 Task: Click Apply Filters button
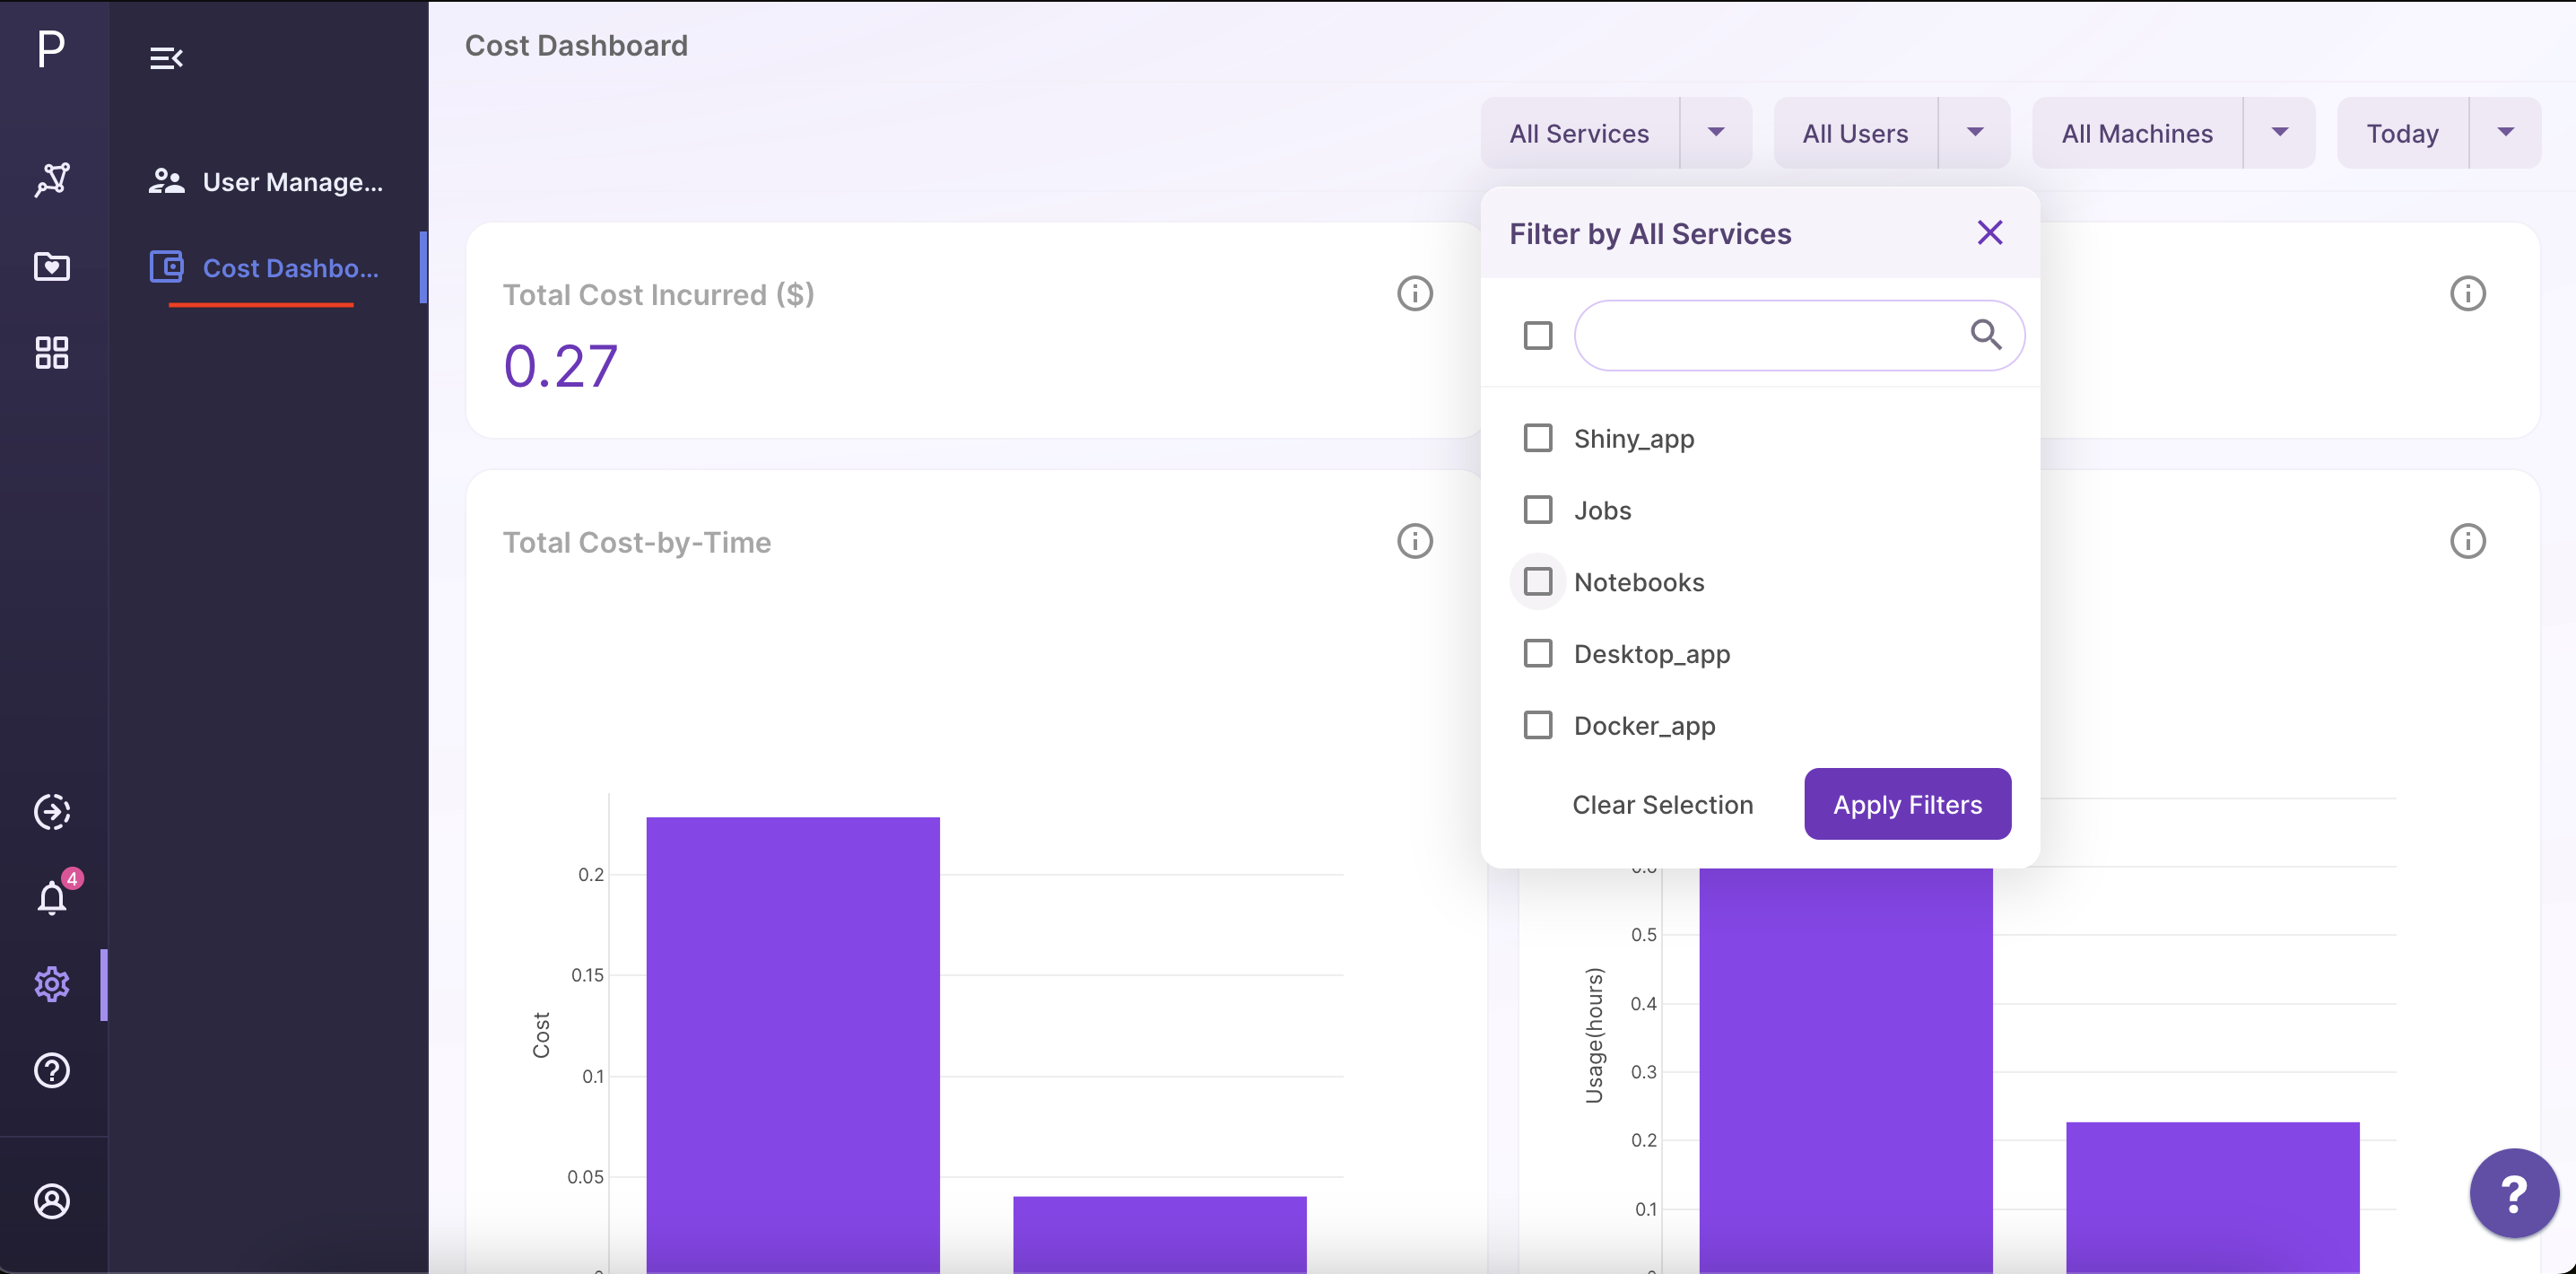(x=1907, y=804)
